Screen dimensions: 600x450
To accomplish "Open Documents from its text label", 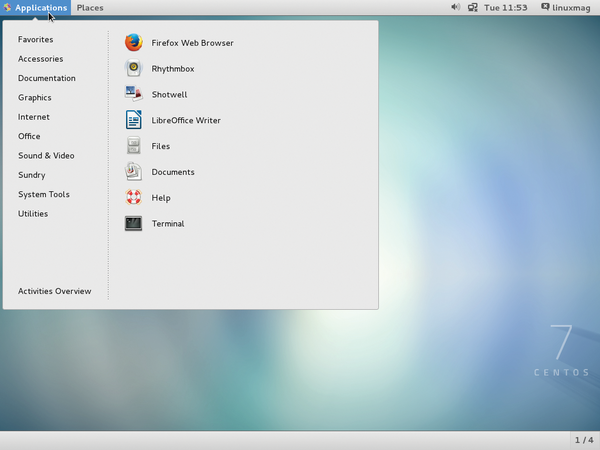I will coord(173,172).
